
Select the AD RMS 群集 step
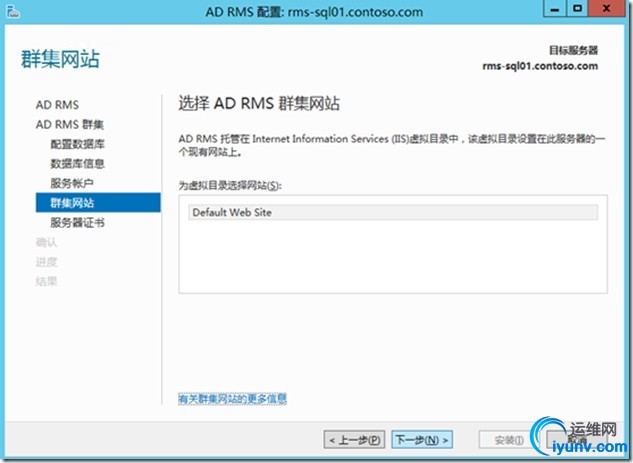point(69,125)
